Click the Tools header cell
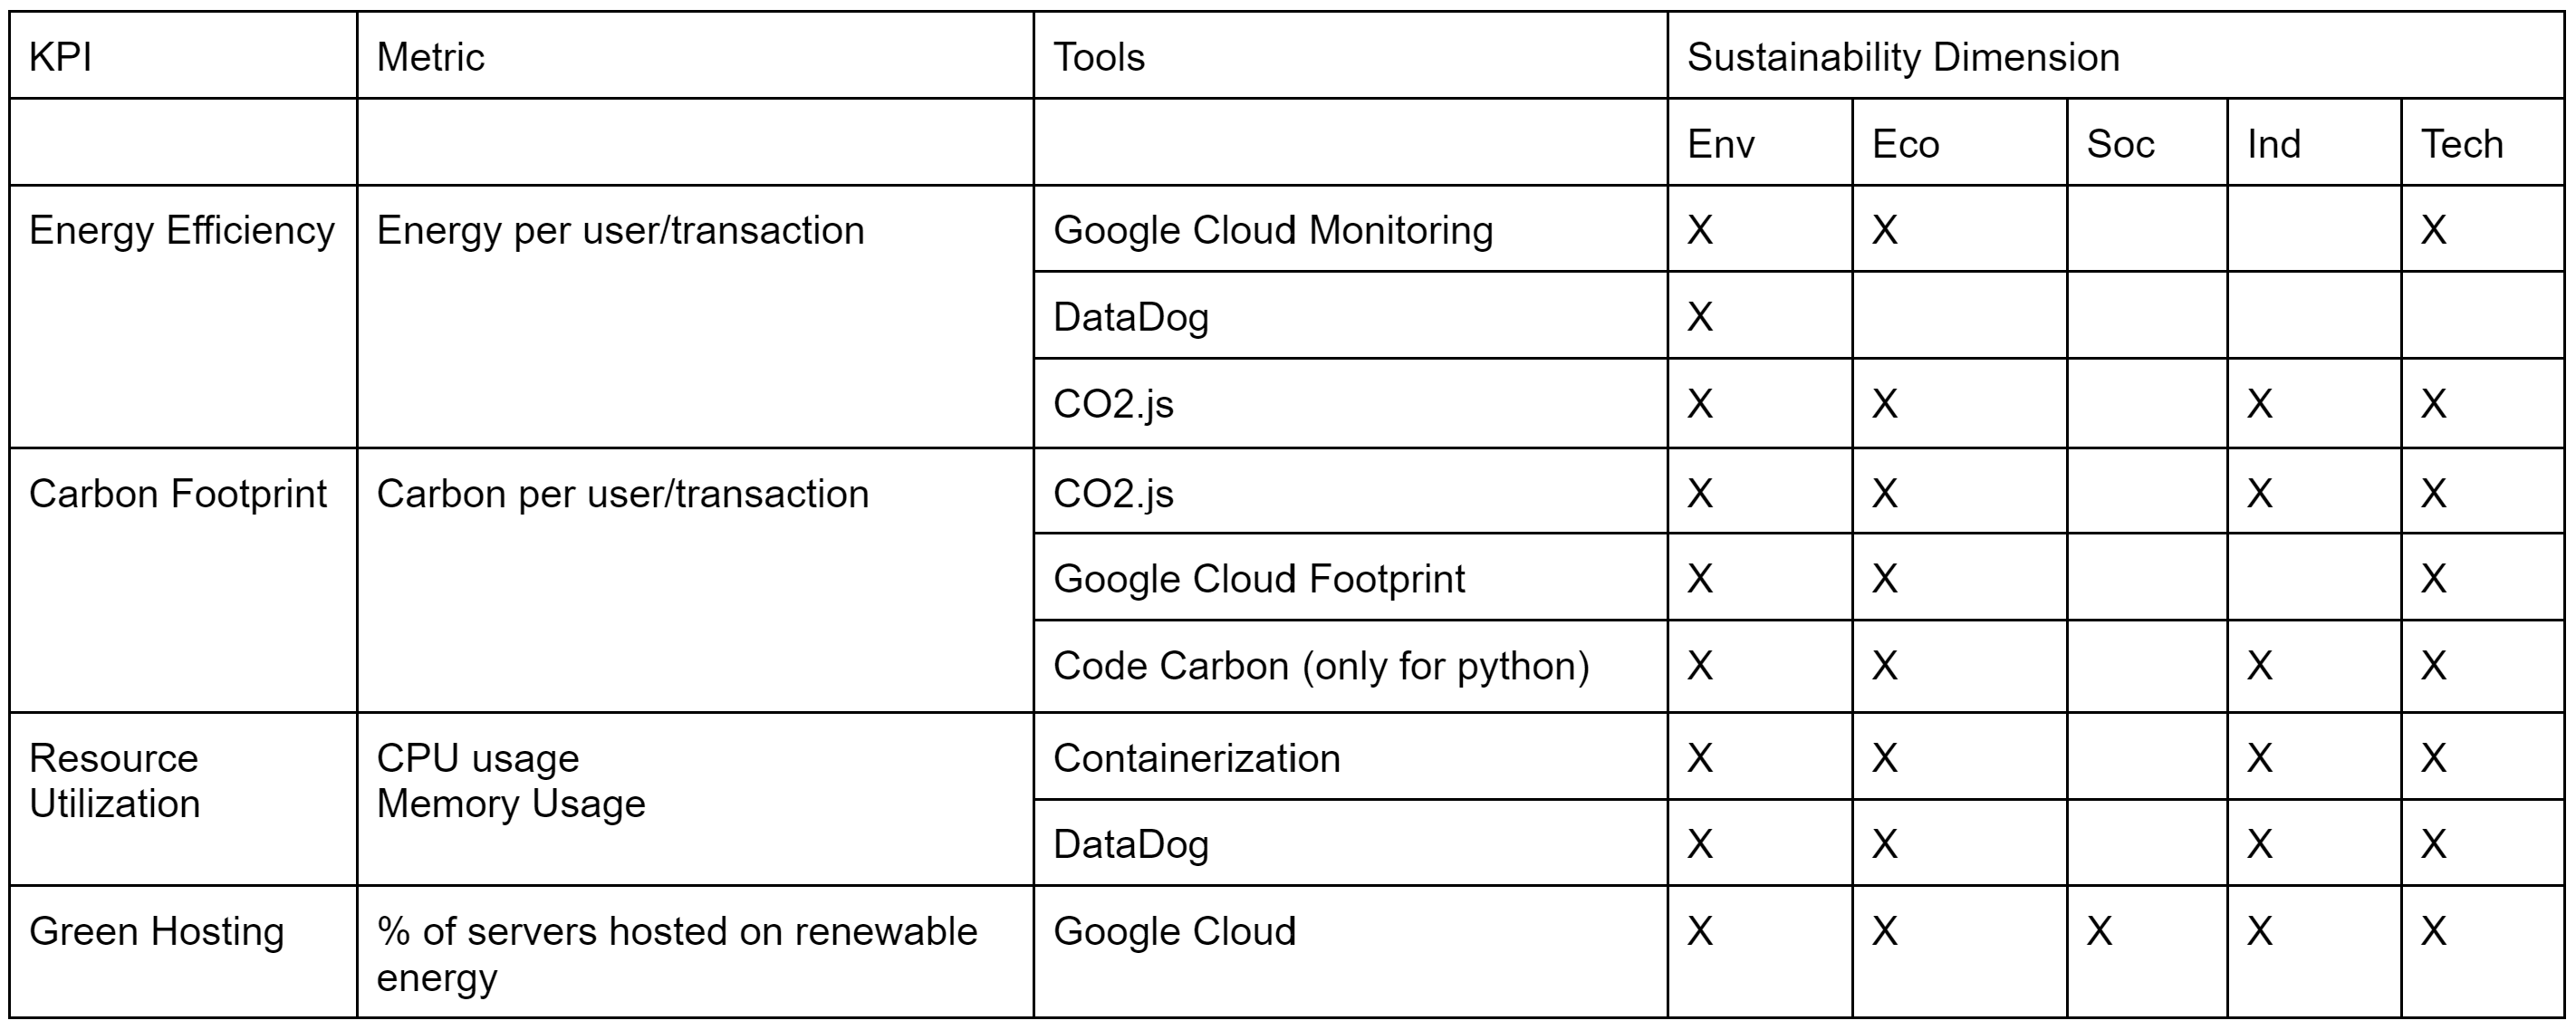Screen dimensions: 2576x1030 point(1350,56)
